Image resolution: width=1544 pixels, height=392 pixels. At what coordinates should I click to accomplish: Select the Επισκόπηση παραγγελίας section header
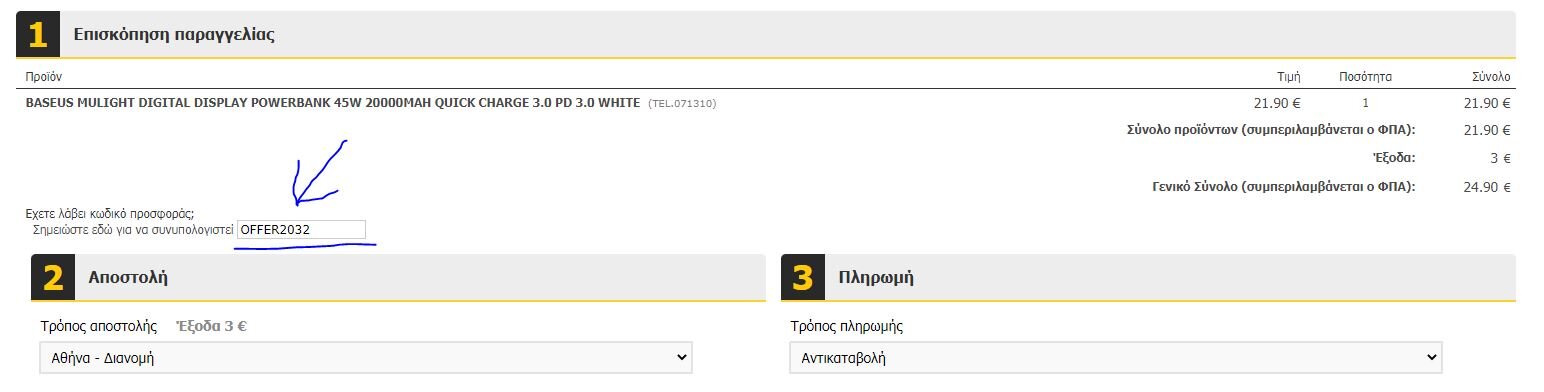[x=174, y=35]
